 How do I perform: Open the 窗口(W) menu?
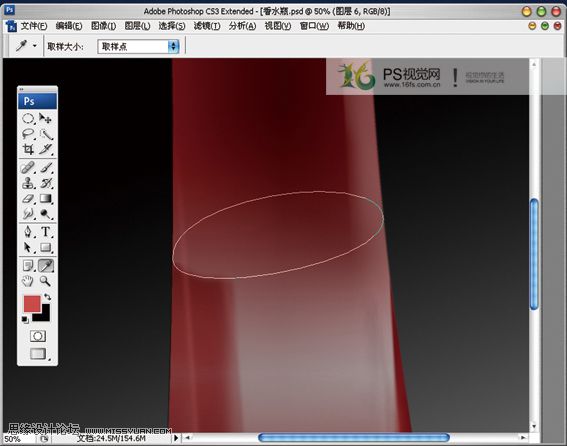click(x=314, y=26)
